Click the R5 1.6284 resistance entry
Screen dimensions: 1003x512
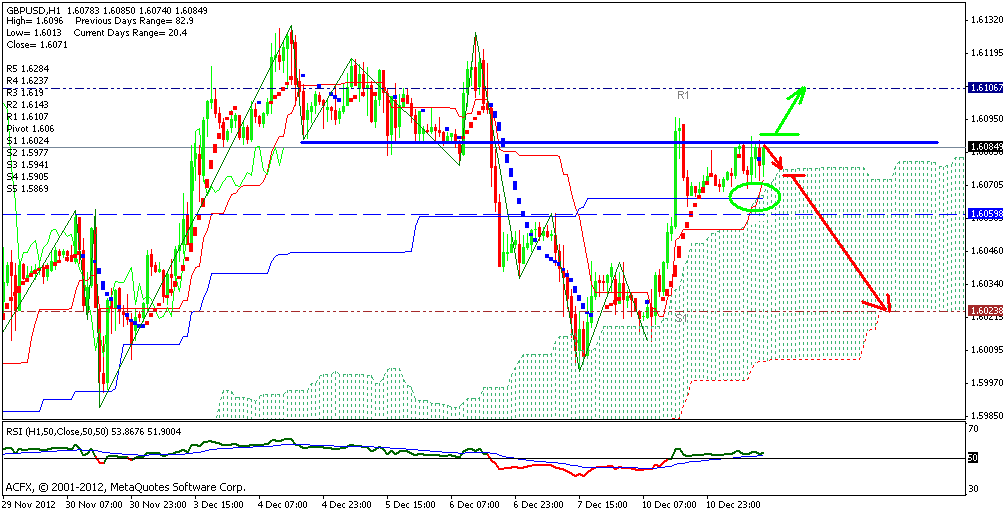click(27, 69)
